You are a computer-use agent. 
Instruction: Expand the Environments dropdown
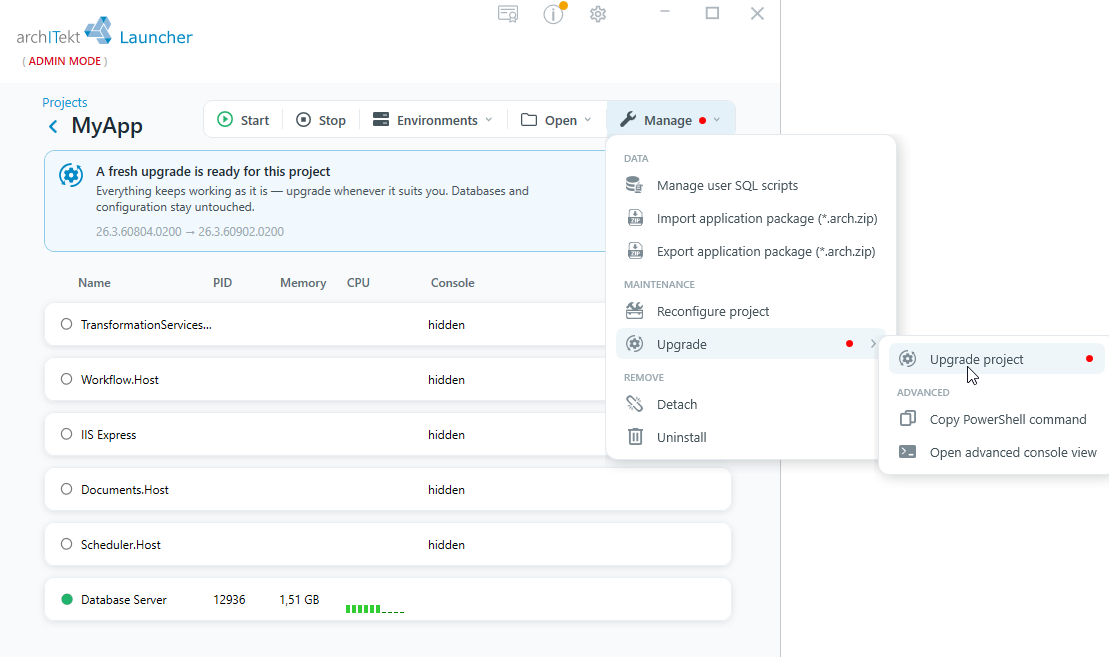click(x=432, y=120)
